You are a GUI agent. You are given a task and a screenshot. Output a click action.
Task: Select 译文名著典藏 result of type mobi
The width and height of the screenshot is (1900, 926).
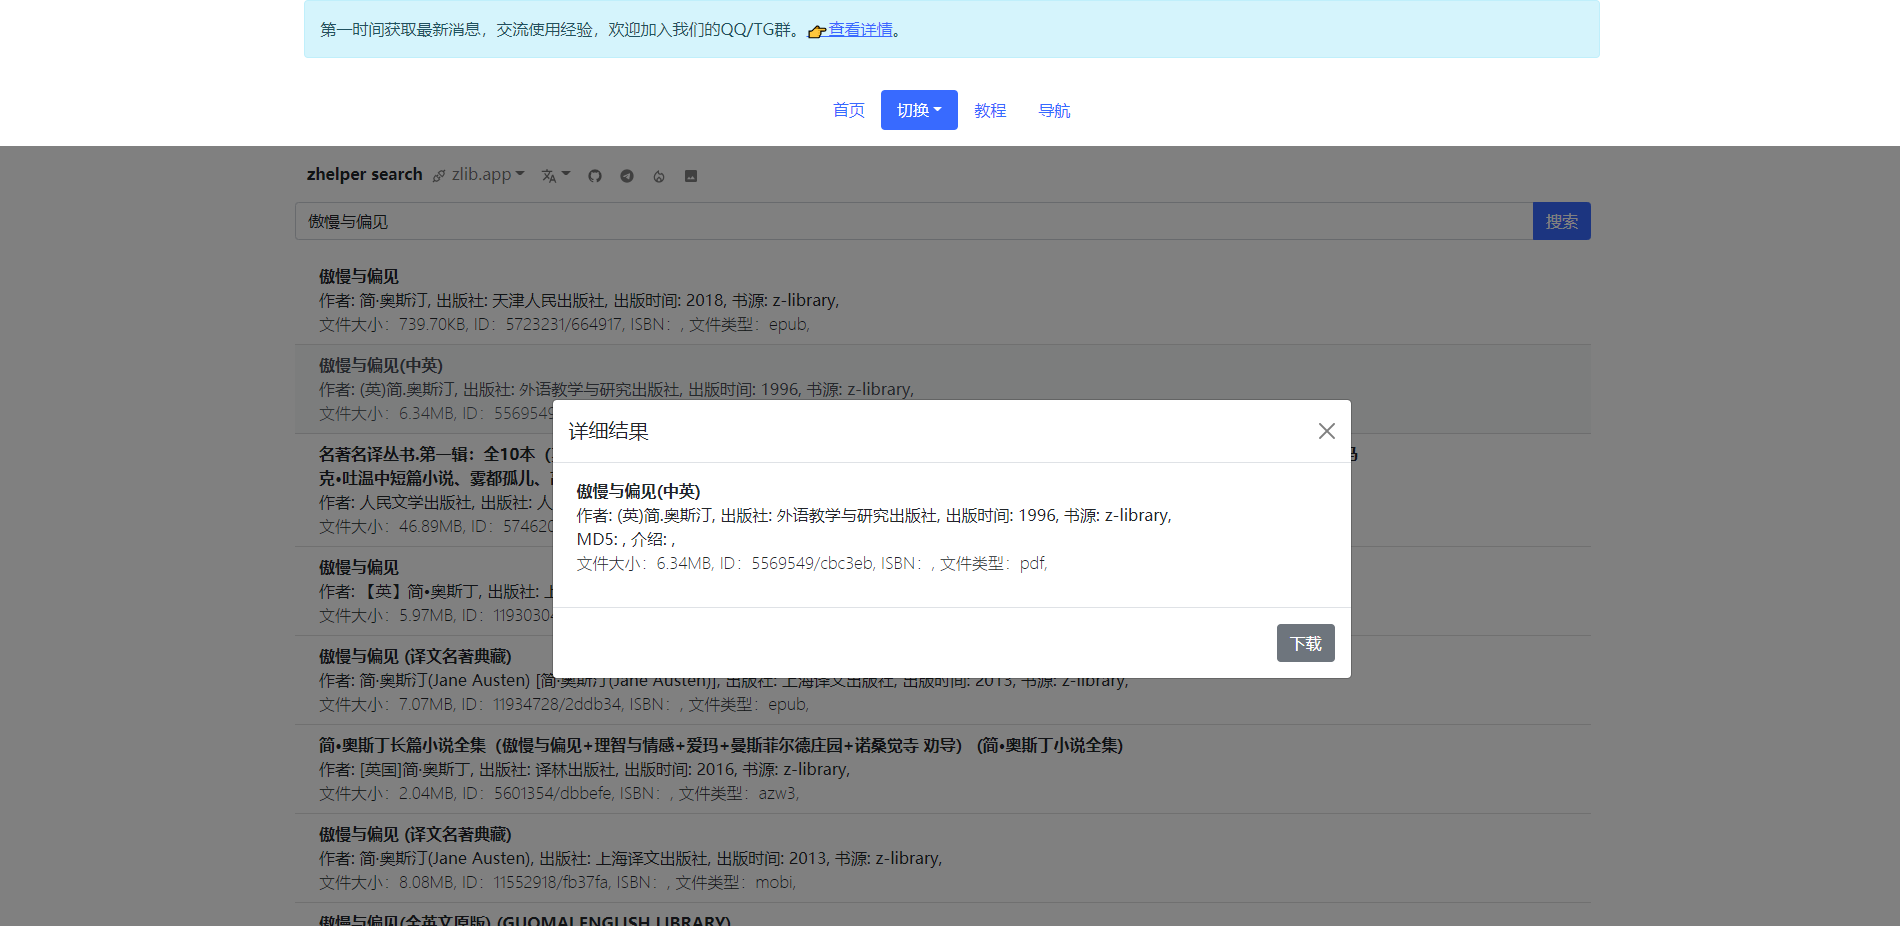pos(943,858)
